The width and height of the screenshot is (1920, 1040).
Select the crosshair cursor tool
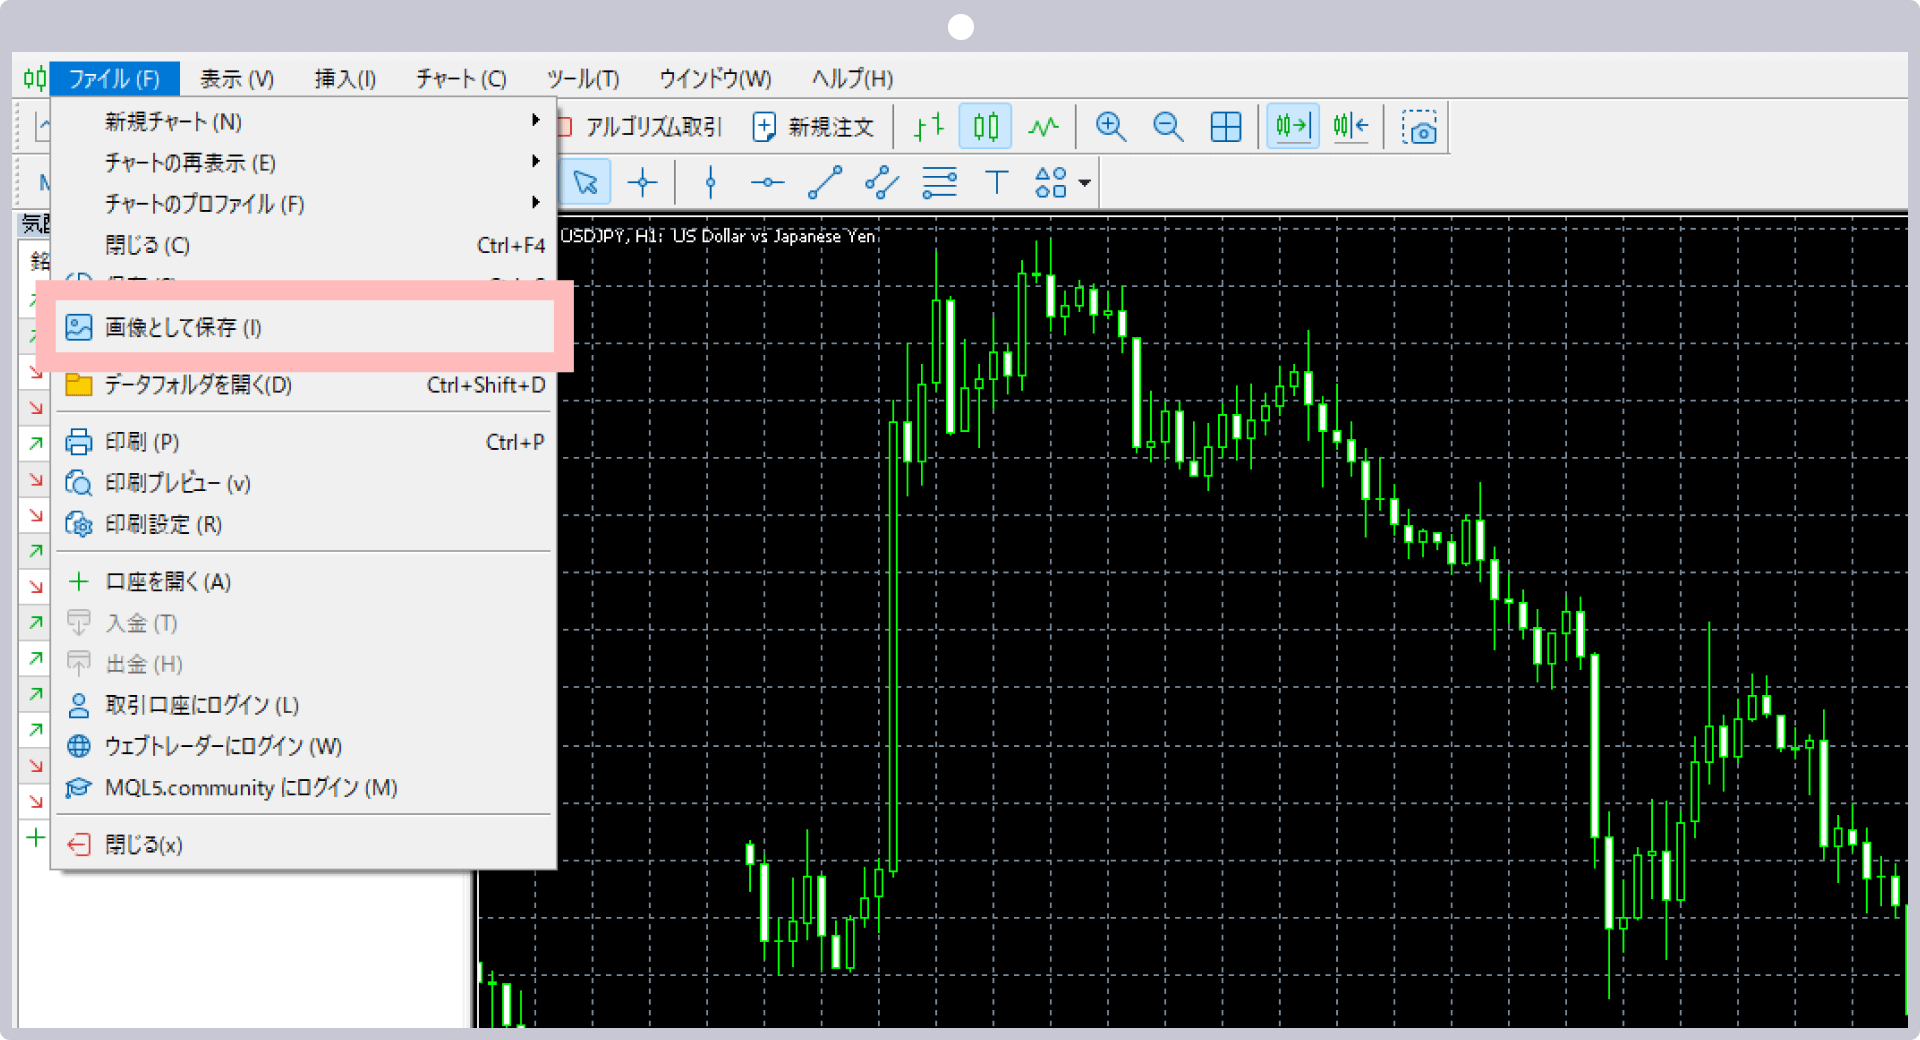(x=642, y=183)
